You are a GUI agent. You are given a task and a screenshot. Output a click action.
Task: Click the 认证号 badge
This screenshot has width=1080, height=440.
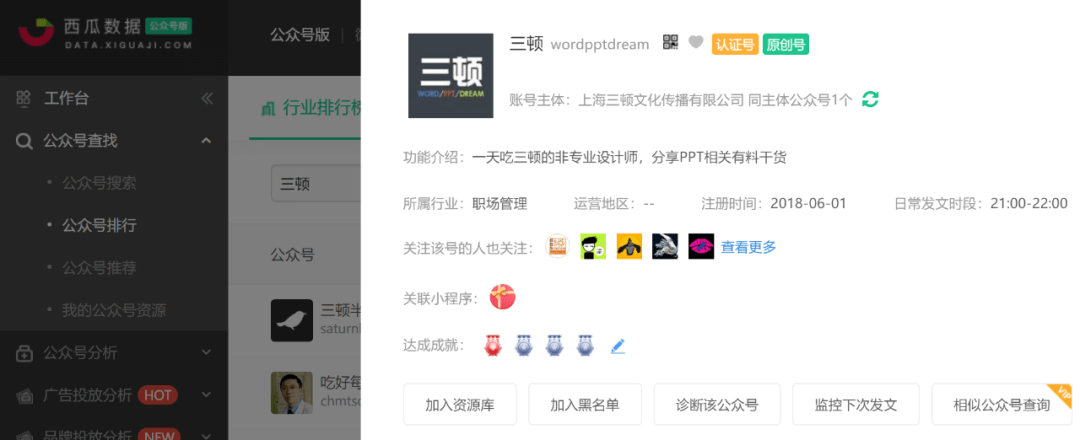tap(735, 45)
